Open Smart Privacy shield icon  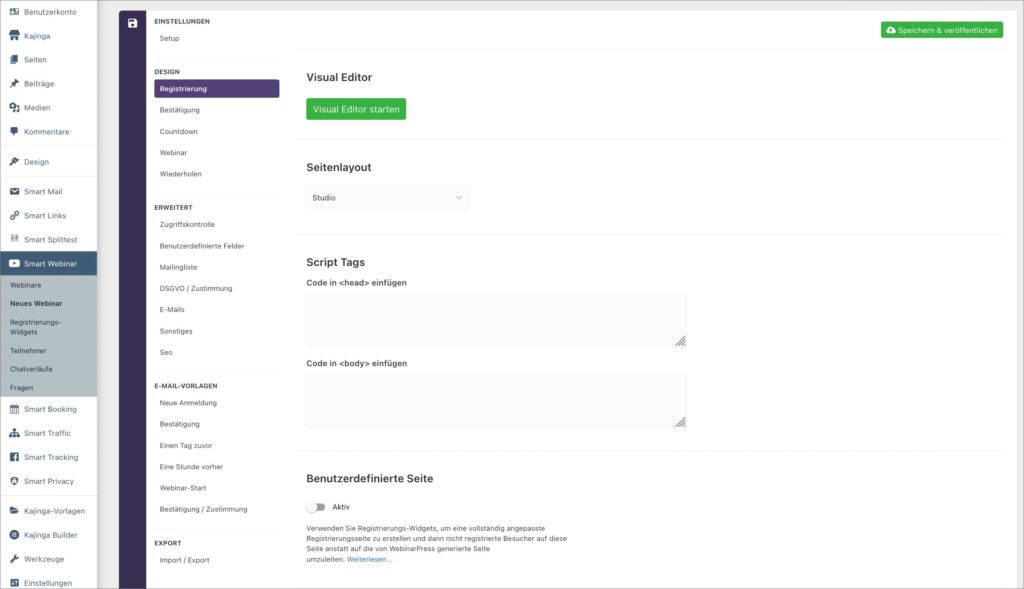14,481
